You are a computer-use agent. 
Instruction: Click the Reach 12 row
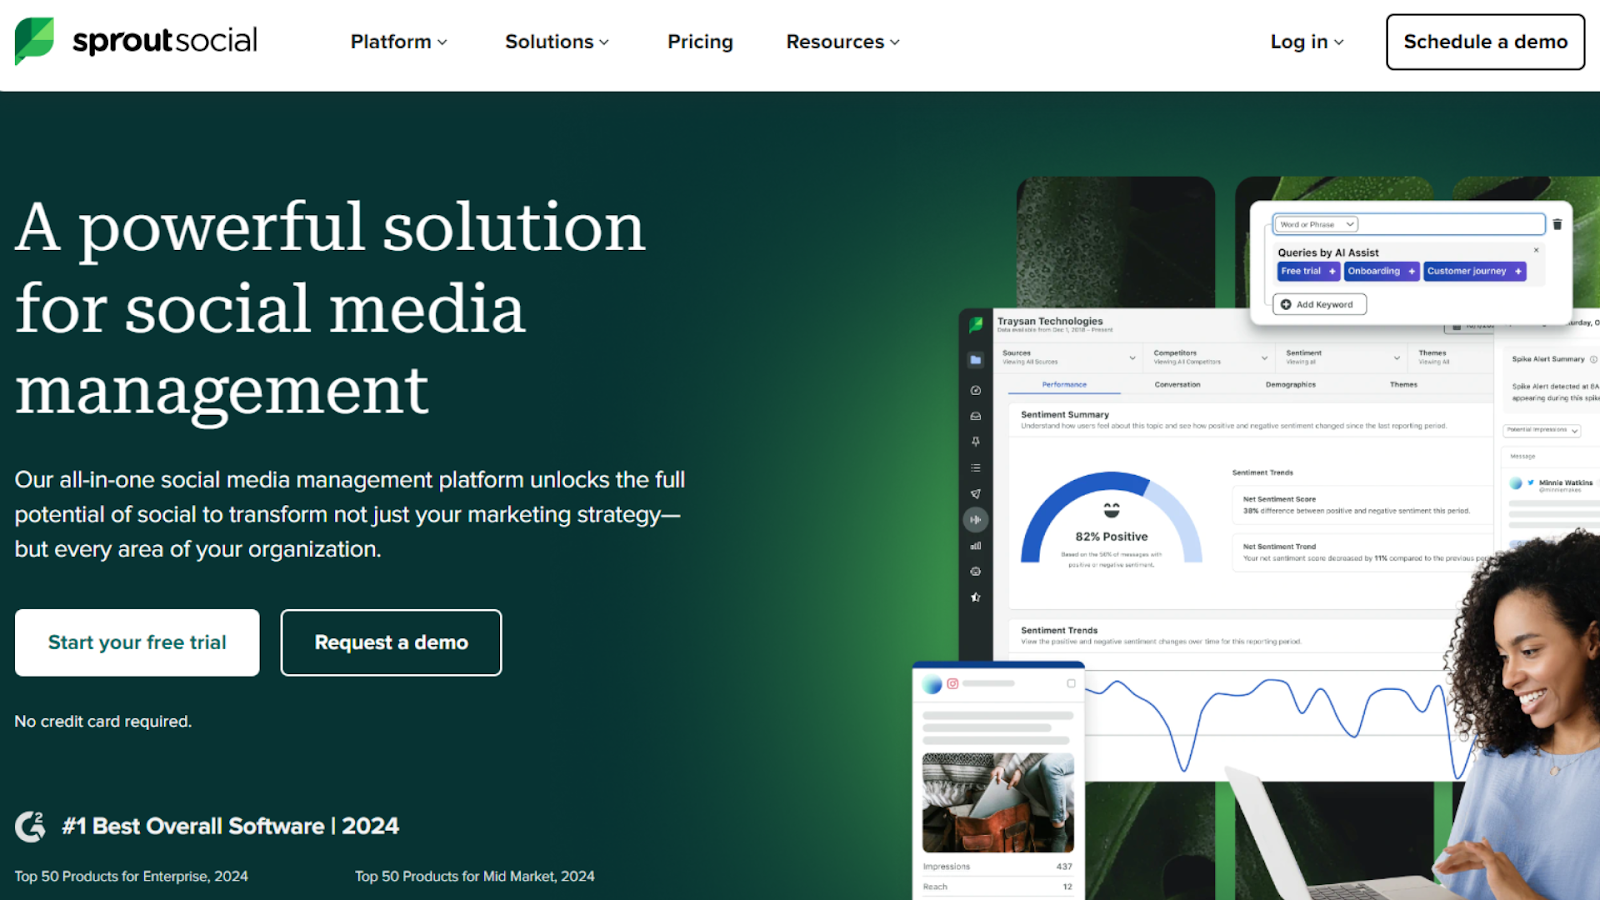pos(998,887)
